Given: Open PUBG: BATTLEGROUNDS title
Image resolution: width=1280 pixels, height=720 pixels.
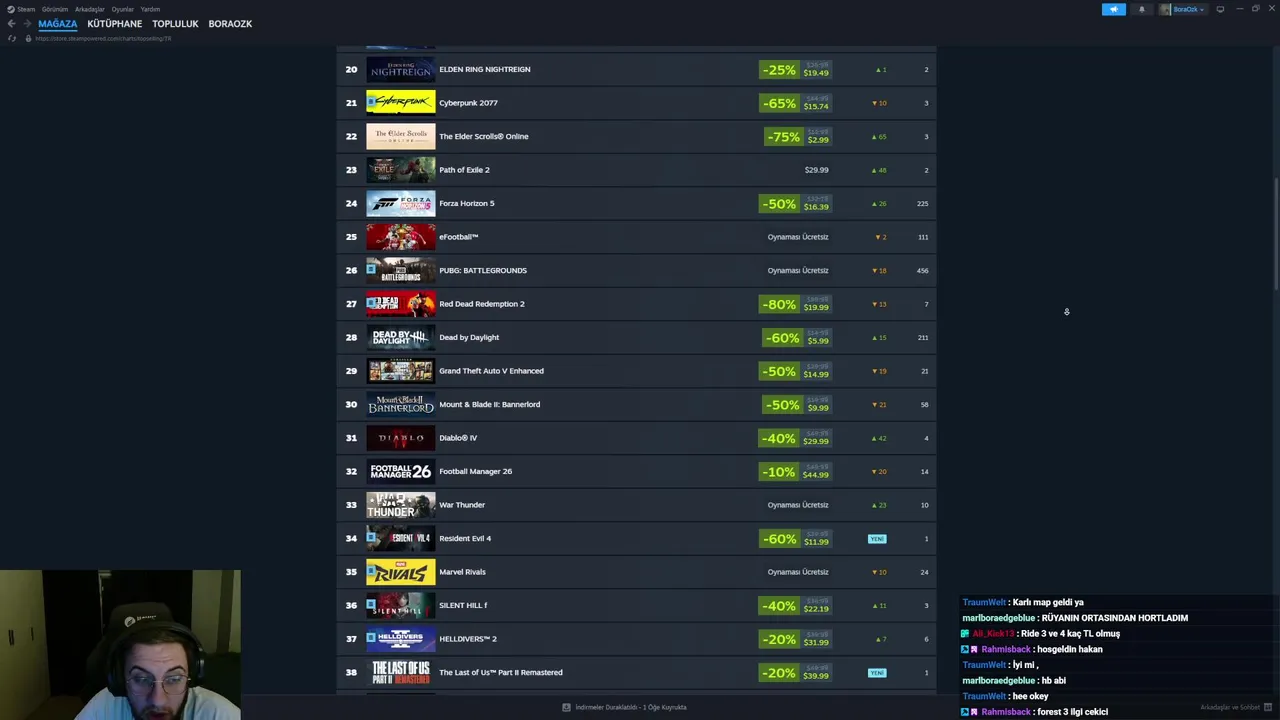Looking at the screenshot, I should (x=483, y=270).
